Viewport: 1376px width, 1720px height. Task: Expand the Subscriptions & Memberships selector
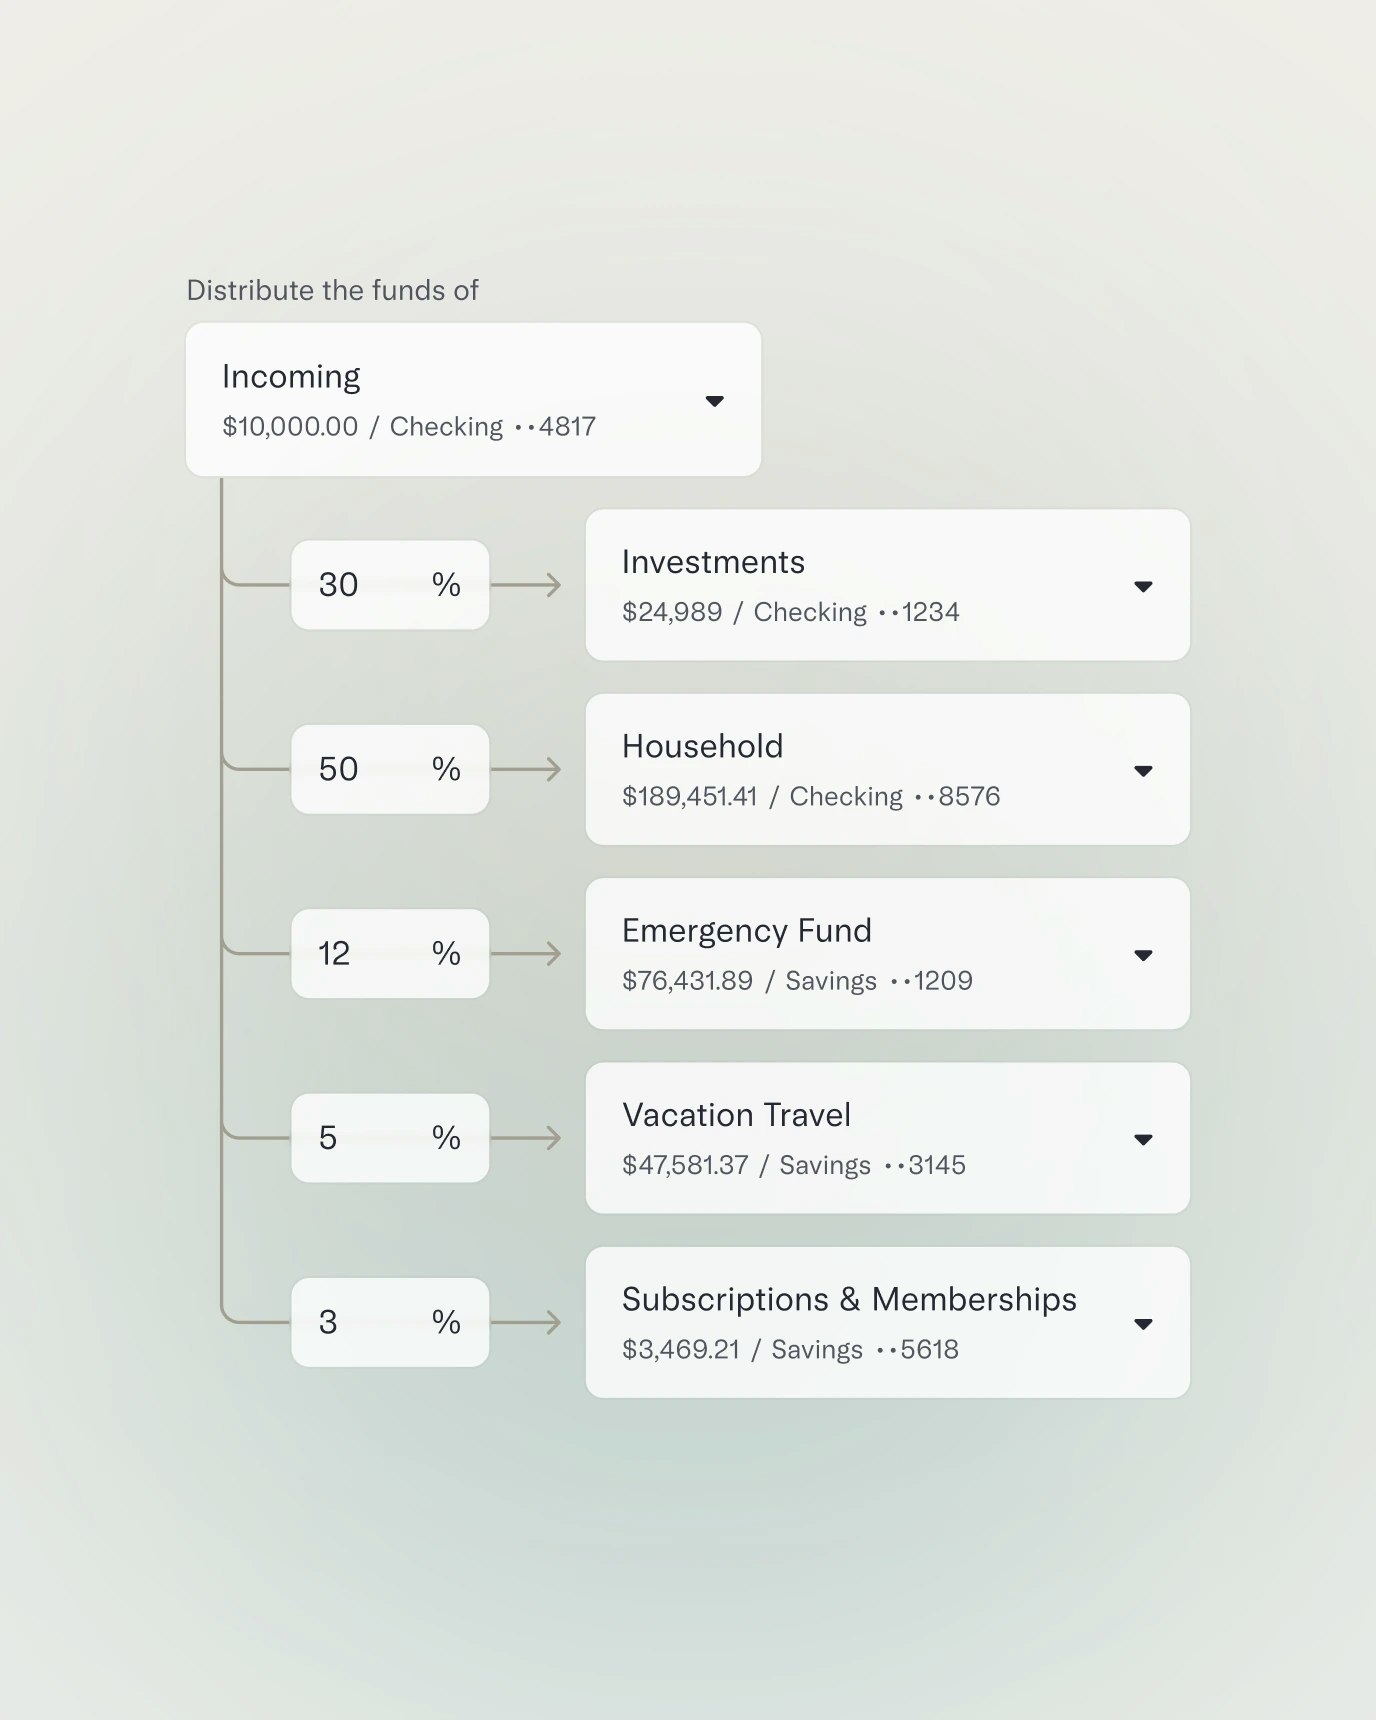click(1144, 1323)
